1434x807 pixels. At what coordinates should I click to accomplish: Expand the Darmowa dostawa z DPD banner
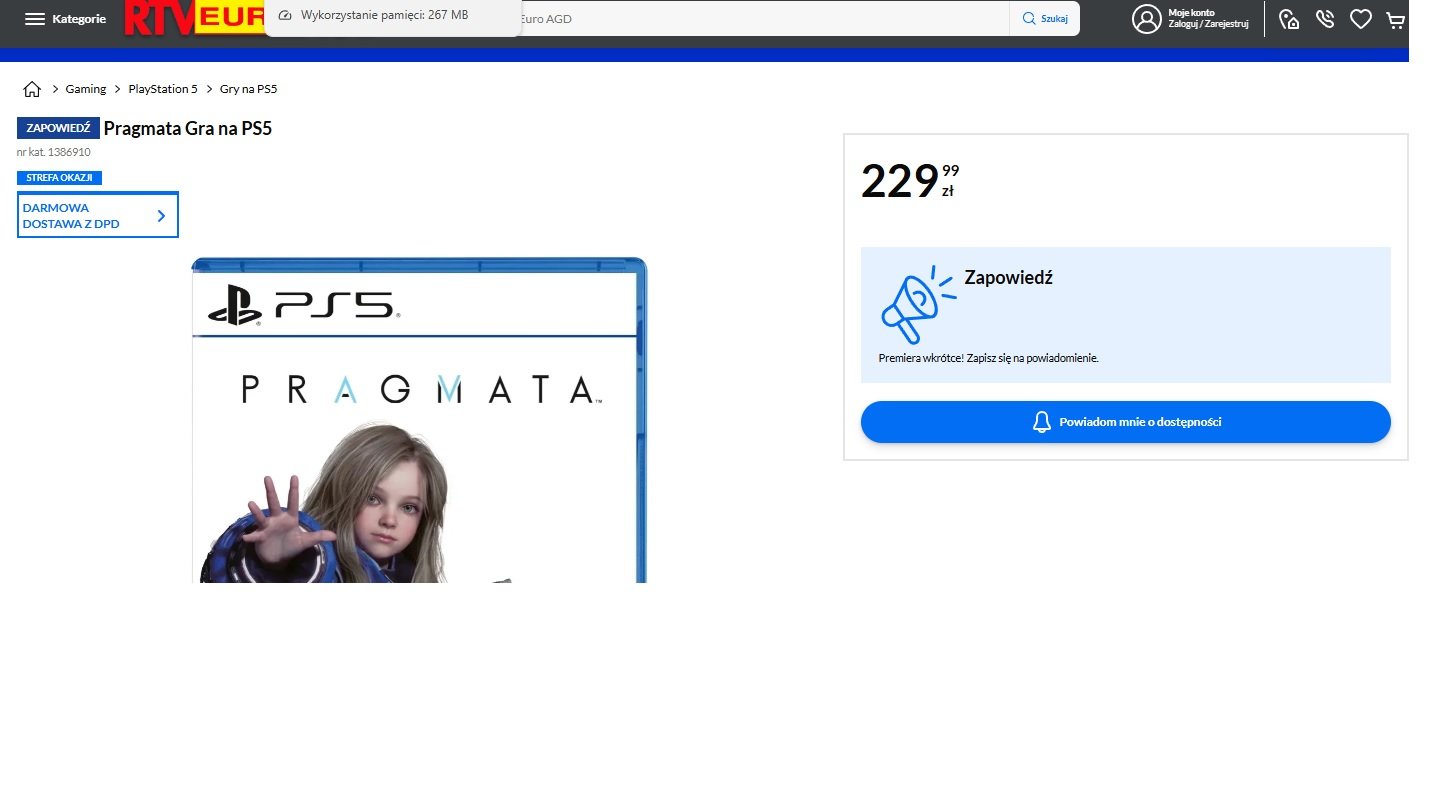[98, 215]
